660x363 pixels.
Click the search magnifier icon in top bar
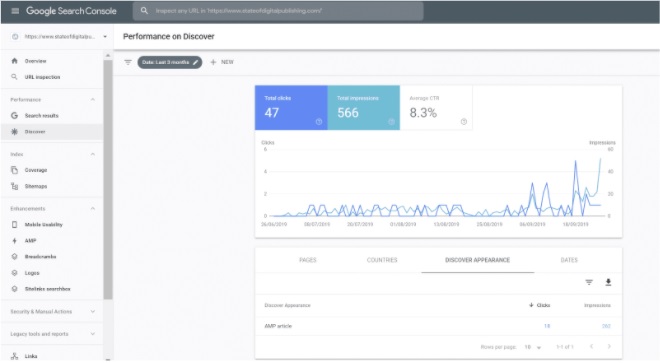(x=144, y=11)
